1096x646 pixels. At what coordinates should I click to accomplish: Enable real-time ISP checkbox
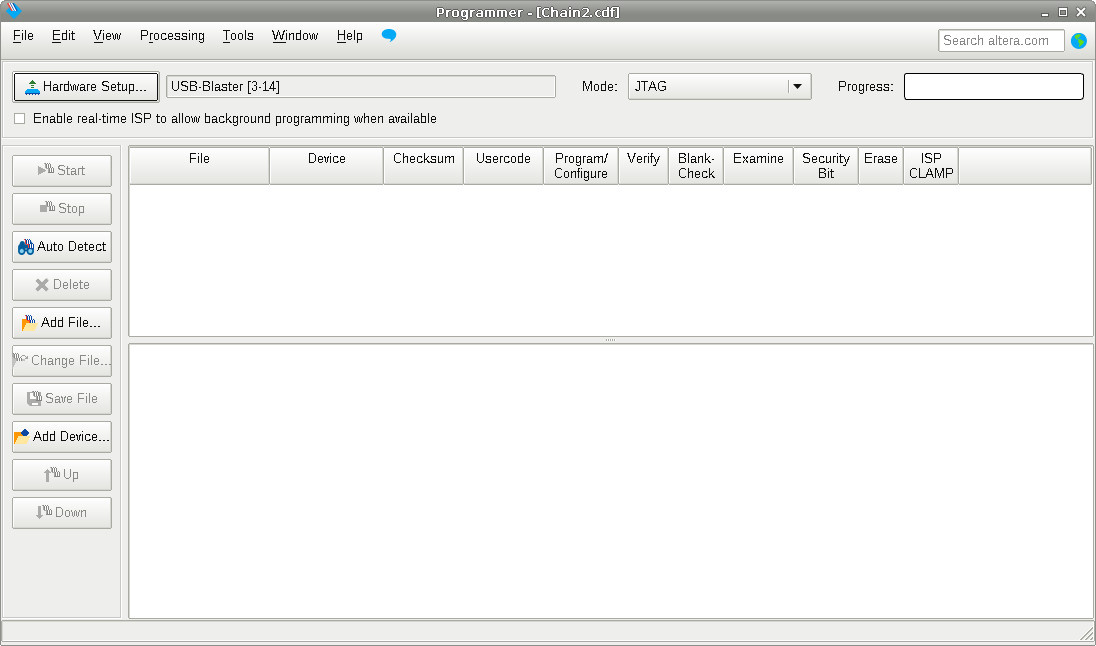[20, 119]
